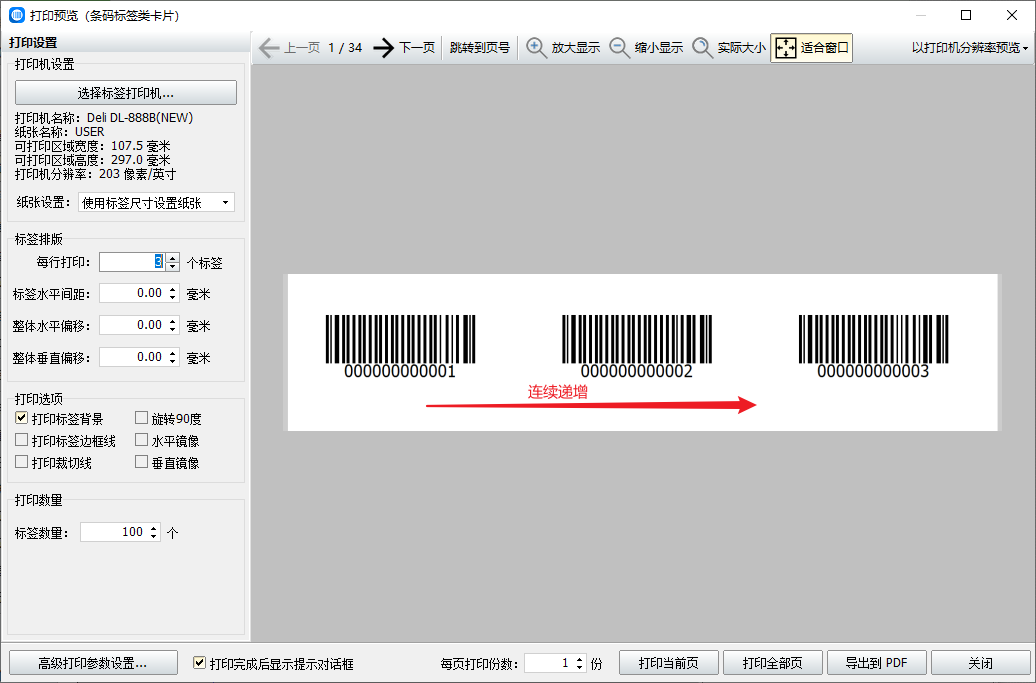Click 打印当前页 button

pyautogui.click(x=669, y=663)
